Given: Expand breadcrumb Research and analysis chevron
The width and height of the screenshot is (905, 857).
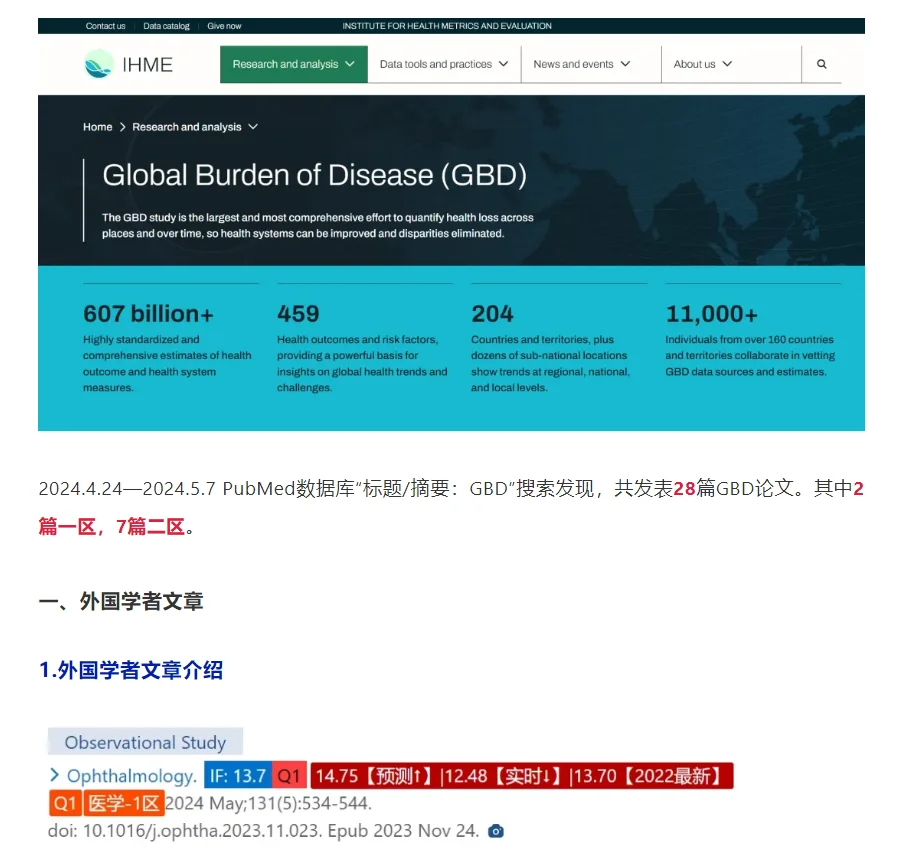Looking at the screenshot, I should tap(253, 127).
